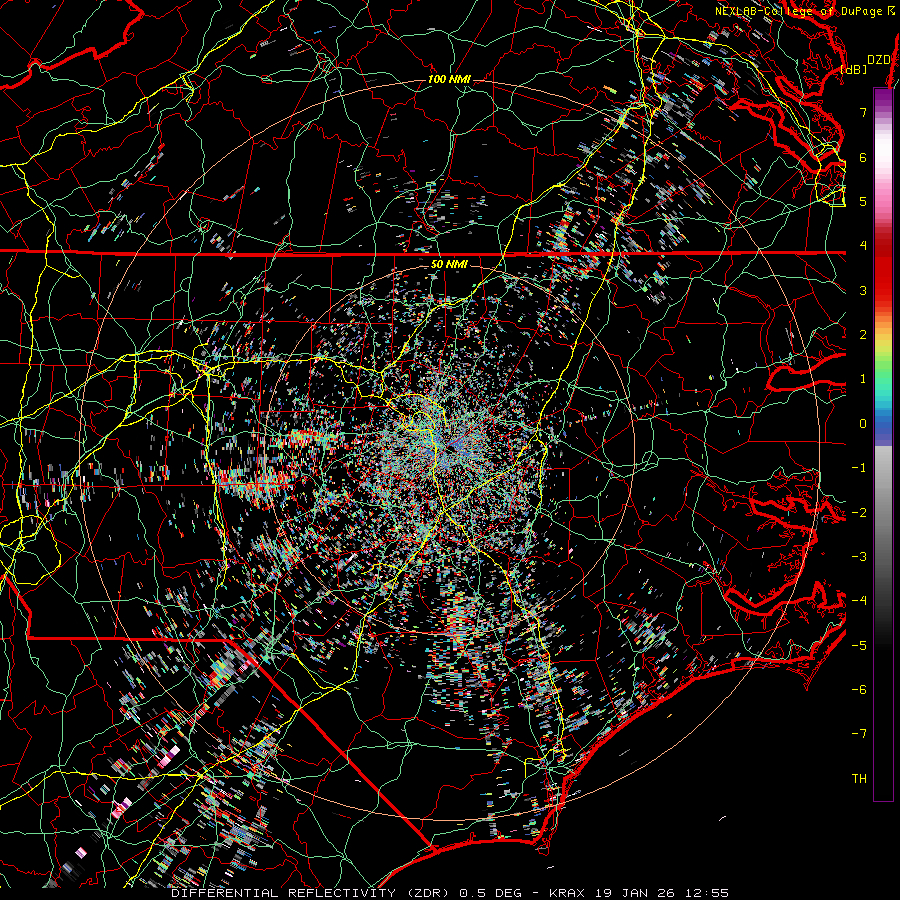The image size is (900, 900).
Task: Select the -5 dB scale label
Action: click(x=859, y=646)
